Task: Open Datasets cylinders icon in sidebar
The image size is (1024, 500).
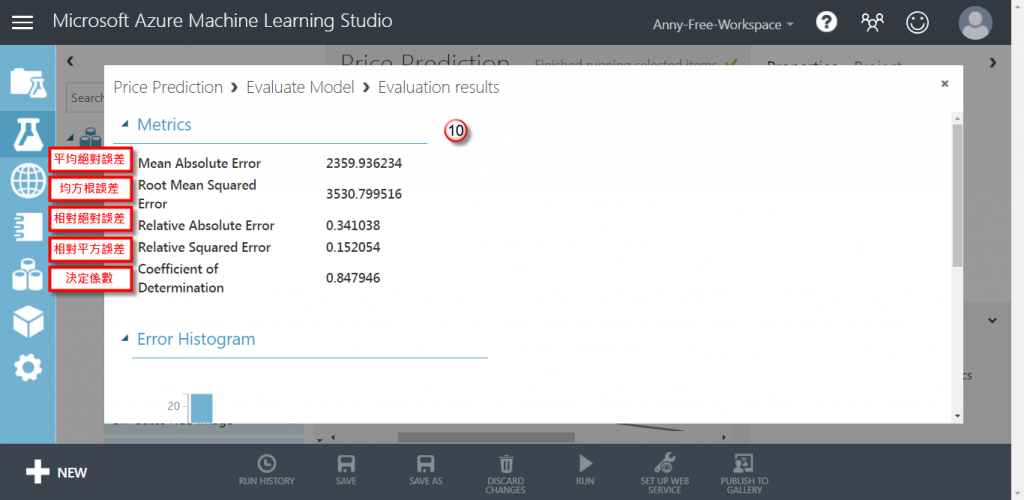Action: pos(27,274)
